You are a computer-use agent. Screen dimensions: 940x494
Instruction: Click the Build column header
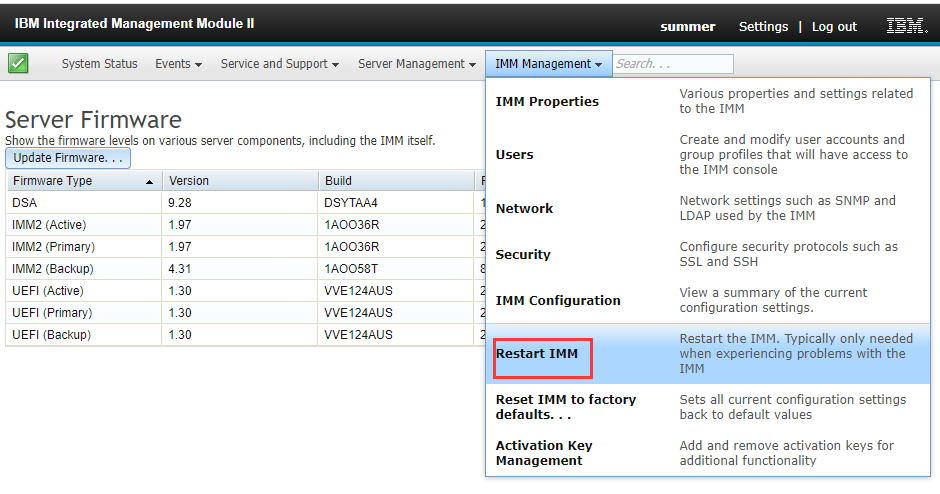tap(396, 180)
